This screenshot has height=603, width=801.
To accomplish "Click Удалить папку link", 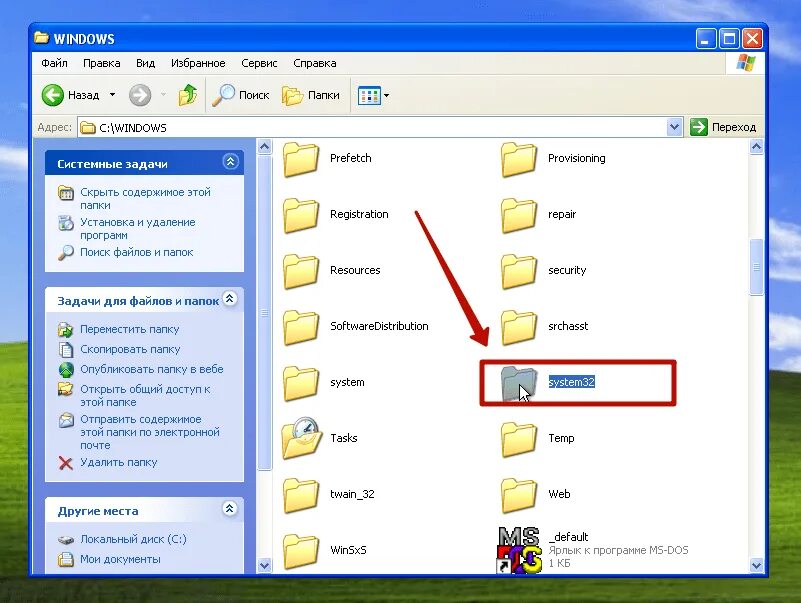I will click(119, 462).
